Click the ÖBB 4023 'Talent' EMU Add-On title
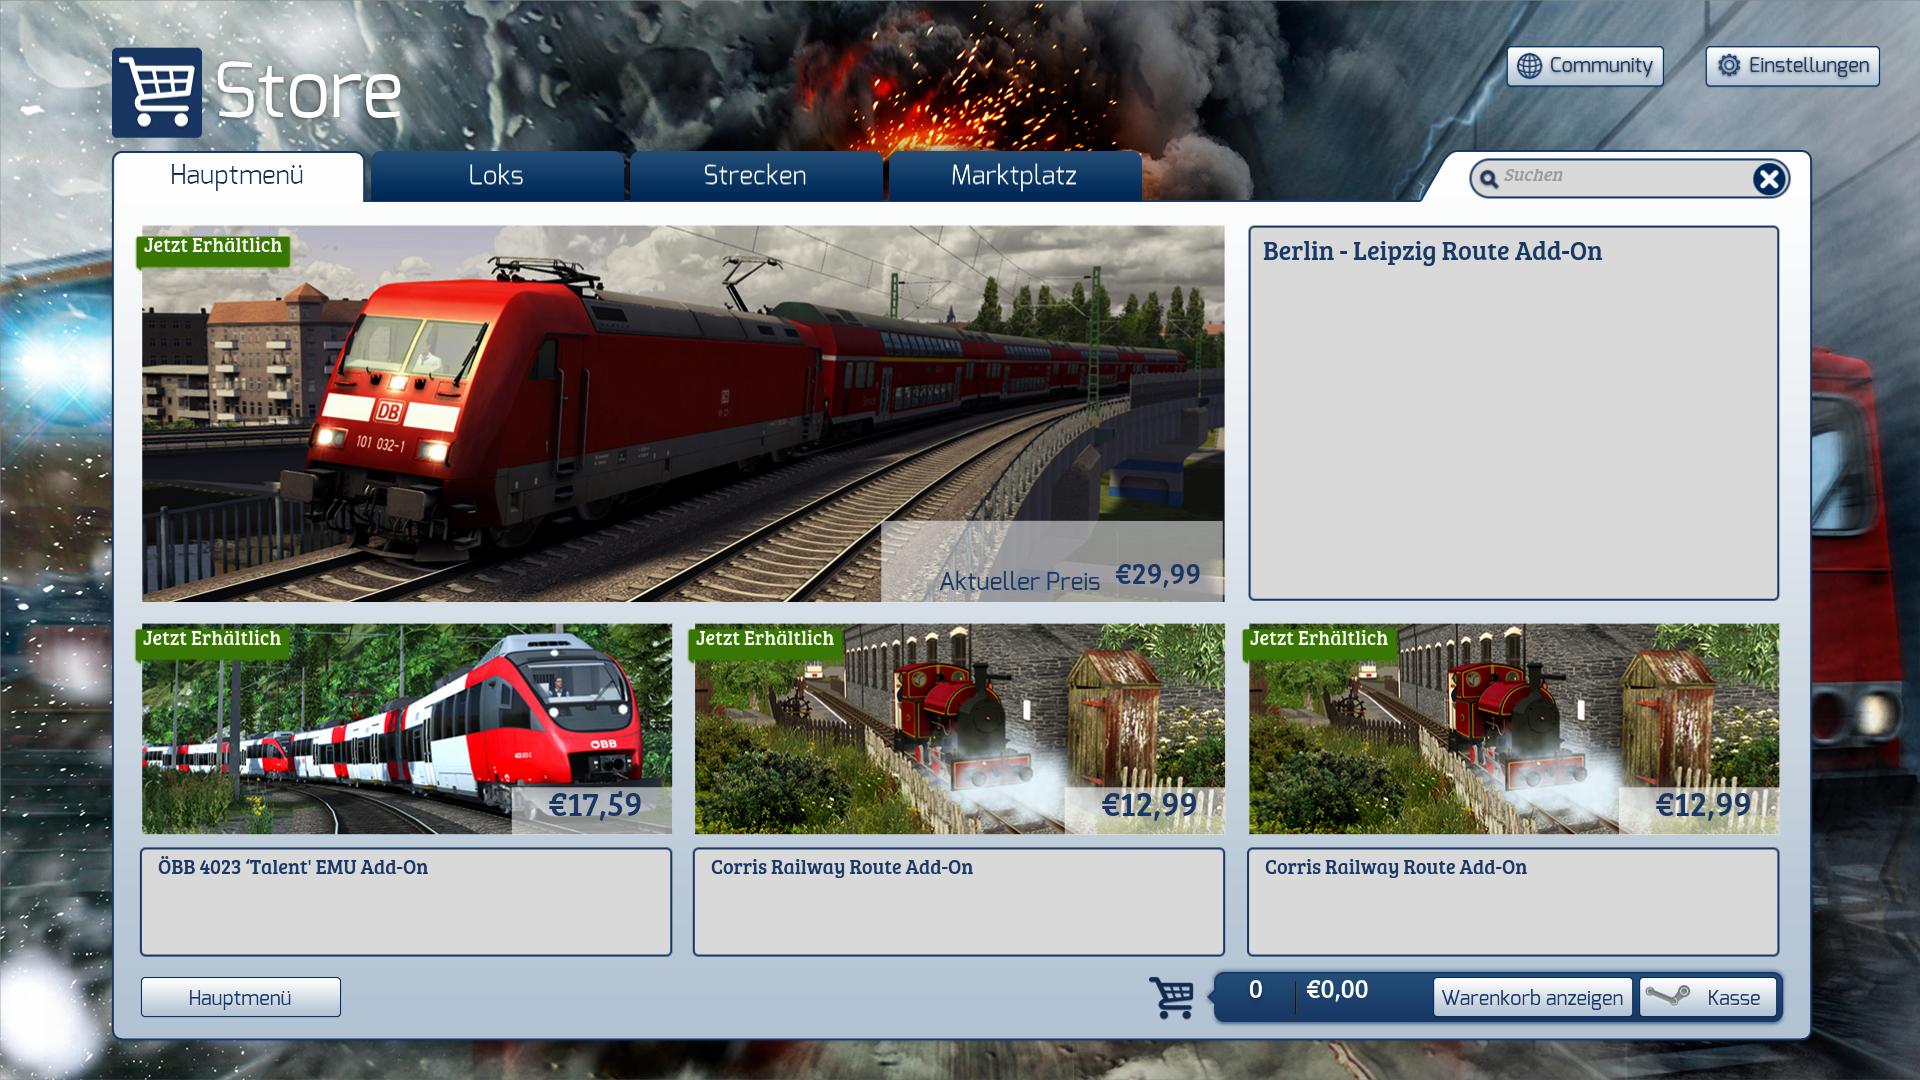1920x1080 pixels. point(292,867)
